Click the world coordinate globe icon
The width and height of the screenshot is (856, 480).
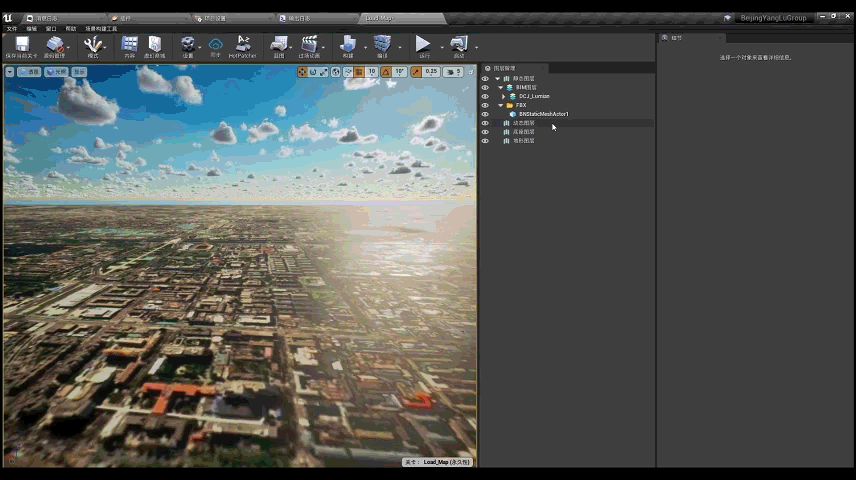click(x=336, y=72)
